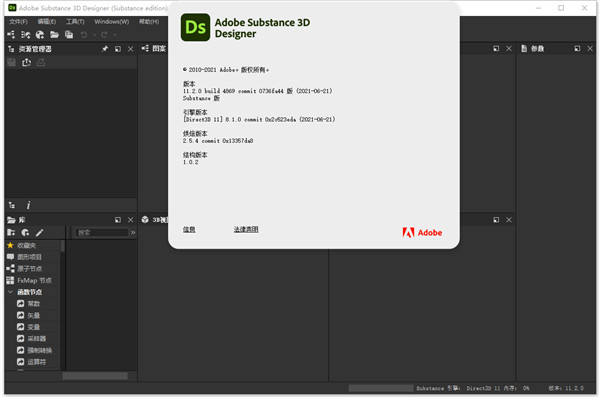
Task: Click the new MDL graph toolbar icon
Action: coord(26,35)
